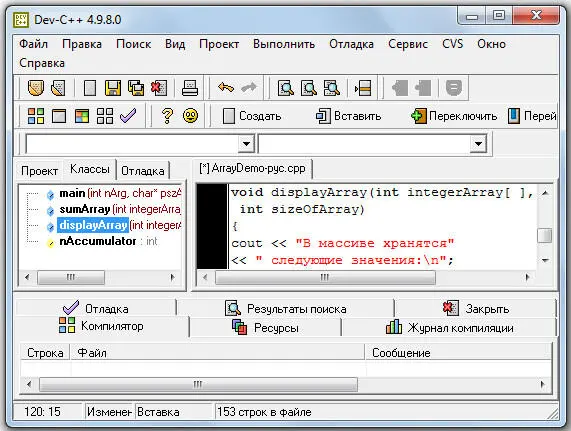Viewport: 571px width, 431px height.
Task: Click the yellow smiley About icon
Action: (x=190, y=116)
